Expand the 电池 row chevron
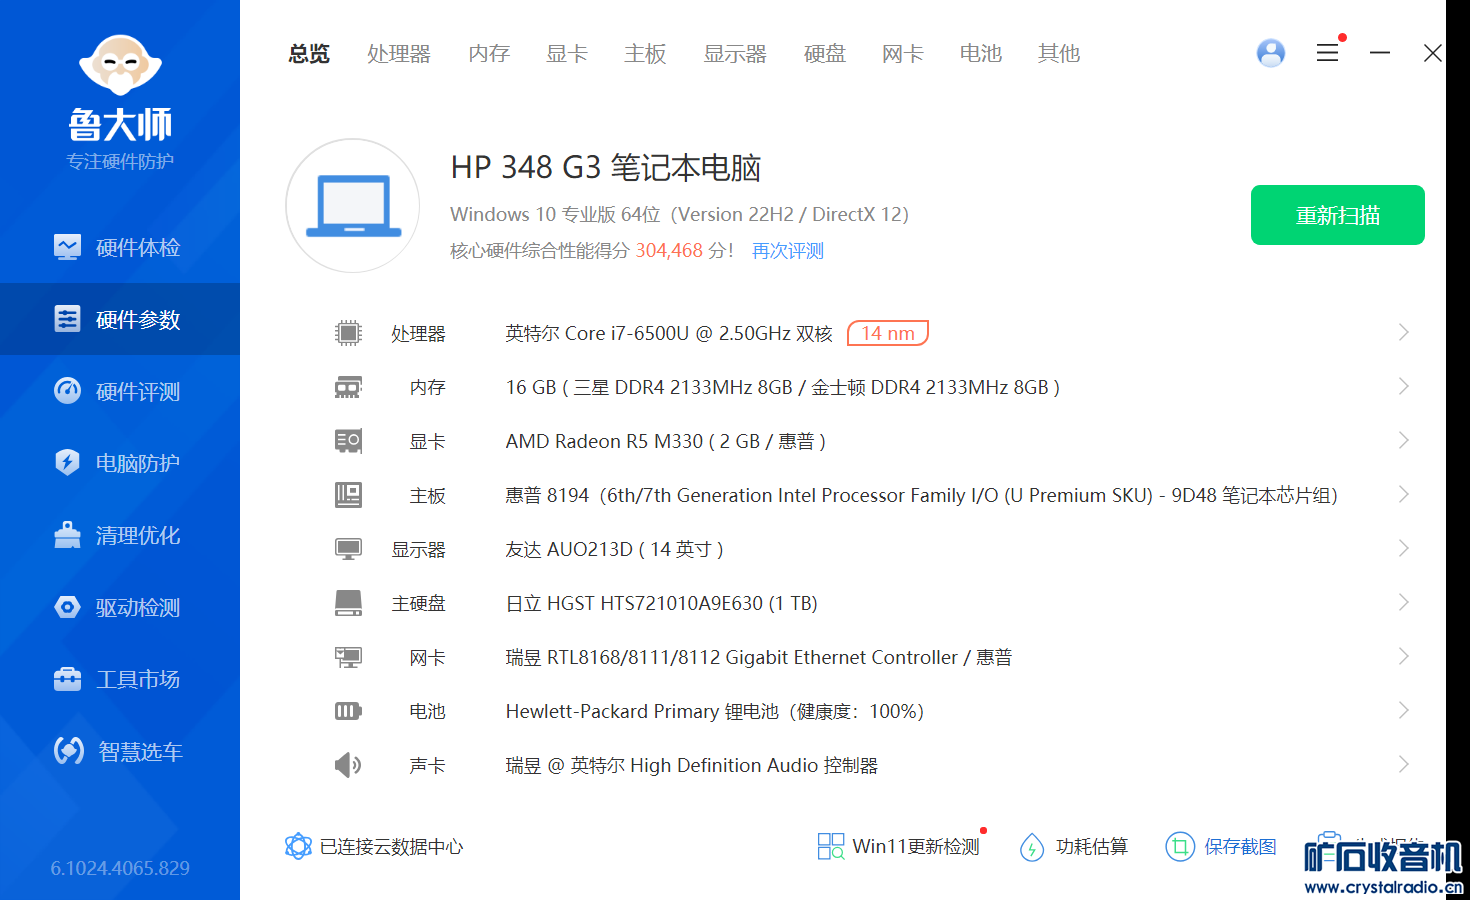 (1404, 710)
